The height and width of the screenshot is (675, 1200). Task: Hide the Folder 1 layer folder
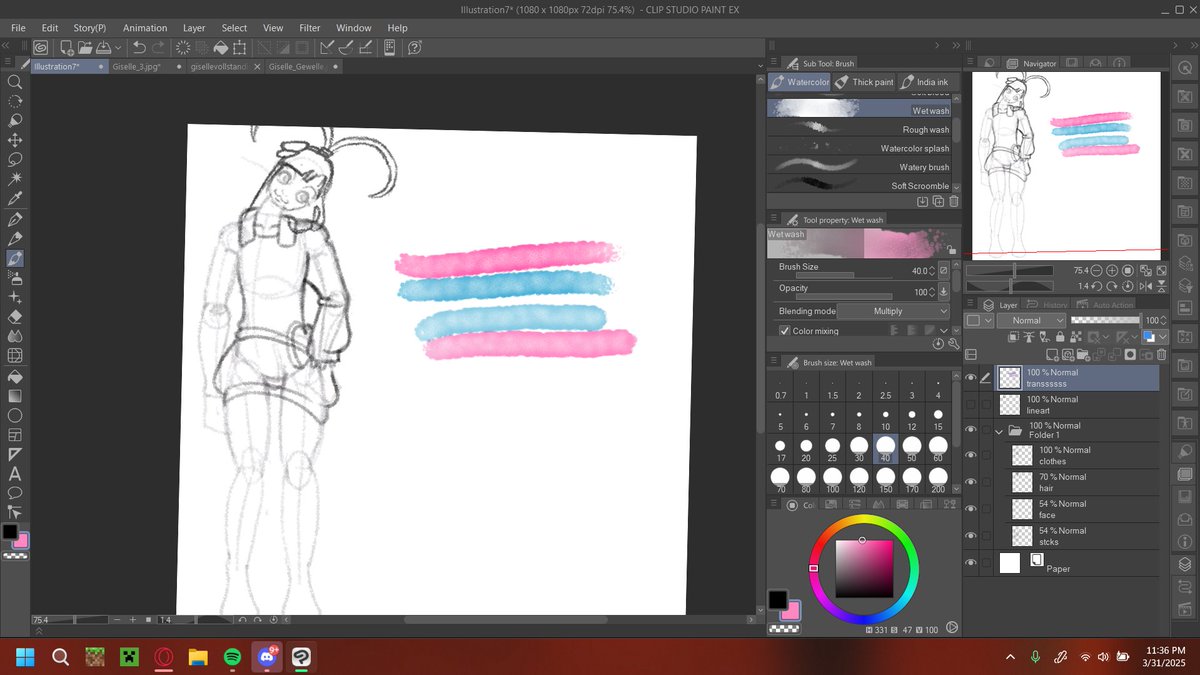[970, 430]
